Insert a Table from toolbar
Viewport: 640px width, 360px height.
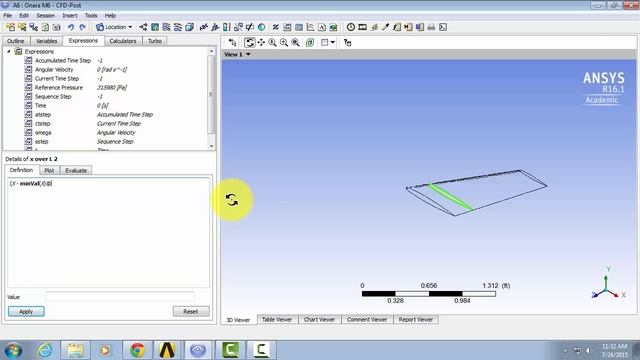[x=299, y=27]
